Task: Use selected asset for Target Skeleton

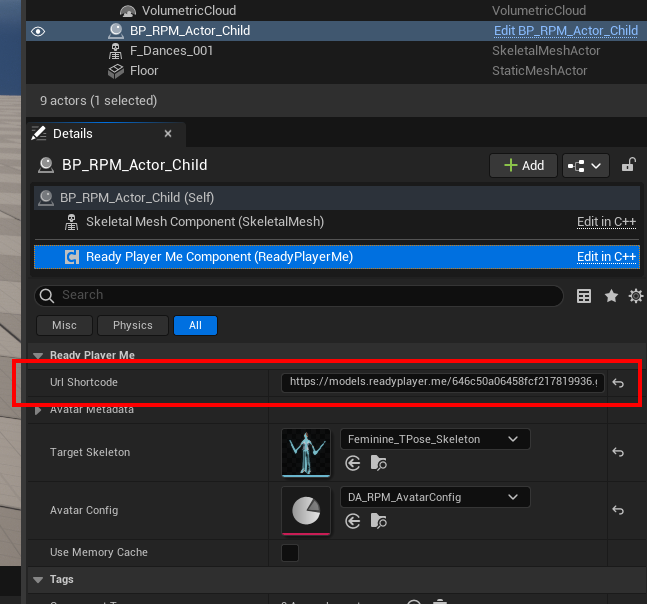Action: tap(353, 463)
